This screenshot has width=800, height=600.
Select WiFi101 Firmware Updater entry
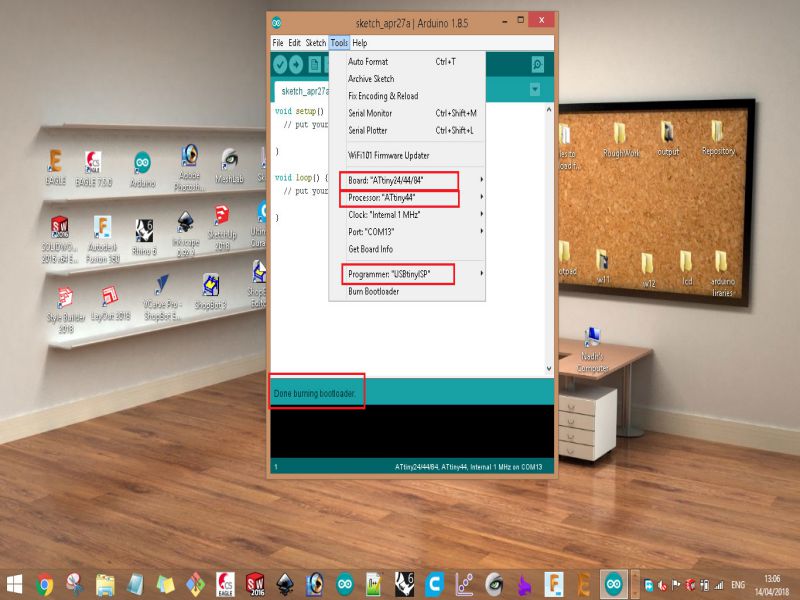coord(407,156)
